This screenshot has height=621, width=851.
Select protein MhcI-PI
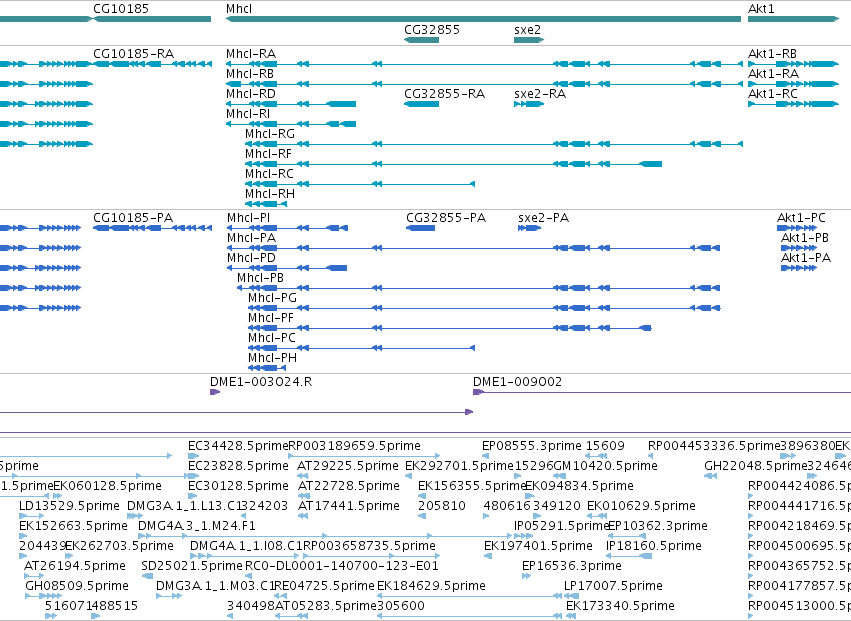click(x=287, y=228)
